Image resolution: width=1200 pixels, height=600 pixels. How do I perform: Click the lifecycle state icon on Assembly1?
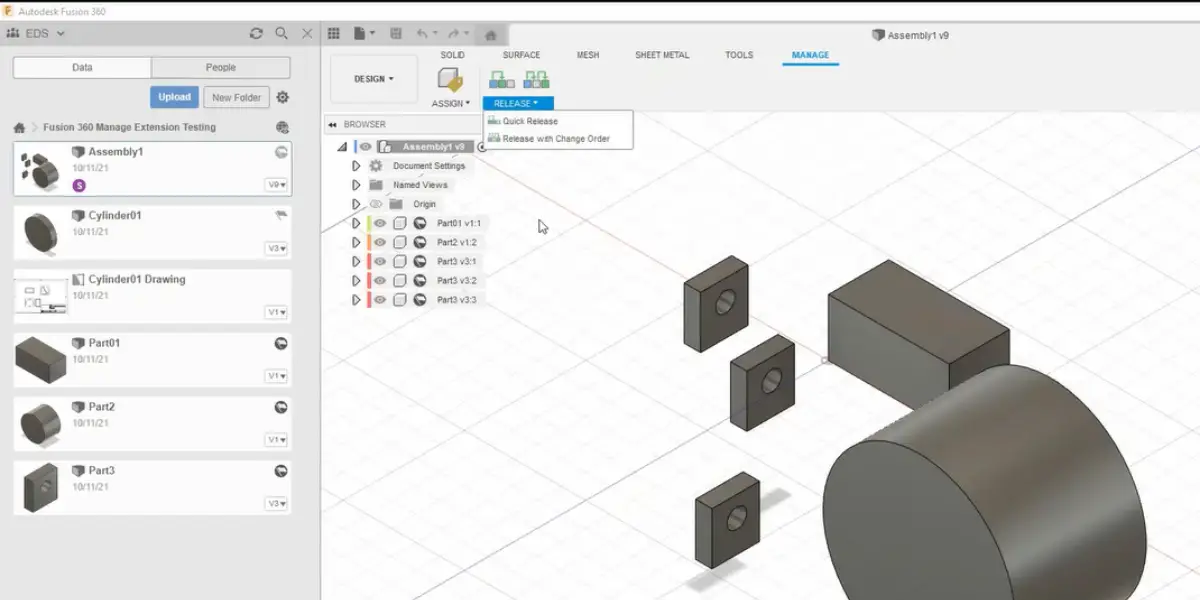[x=281, y=152]
